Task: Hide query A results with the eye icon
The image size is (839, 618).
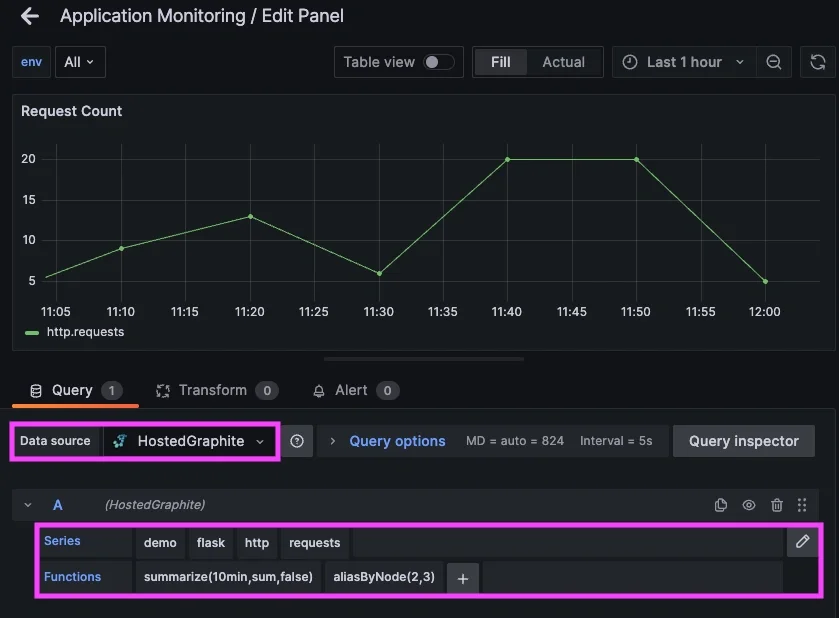Action: tap(749, 505)
